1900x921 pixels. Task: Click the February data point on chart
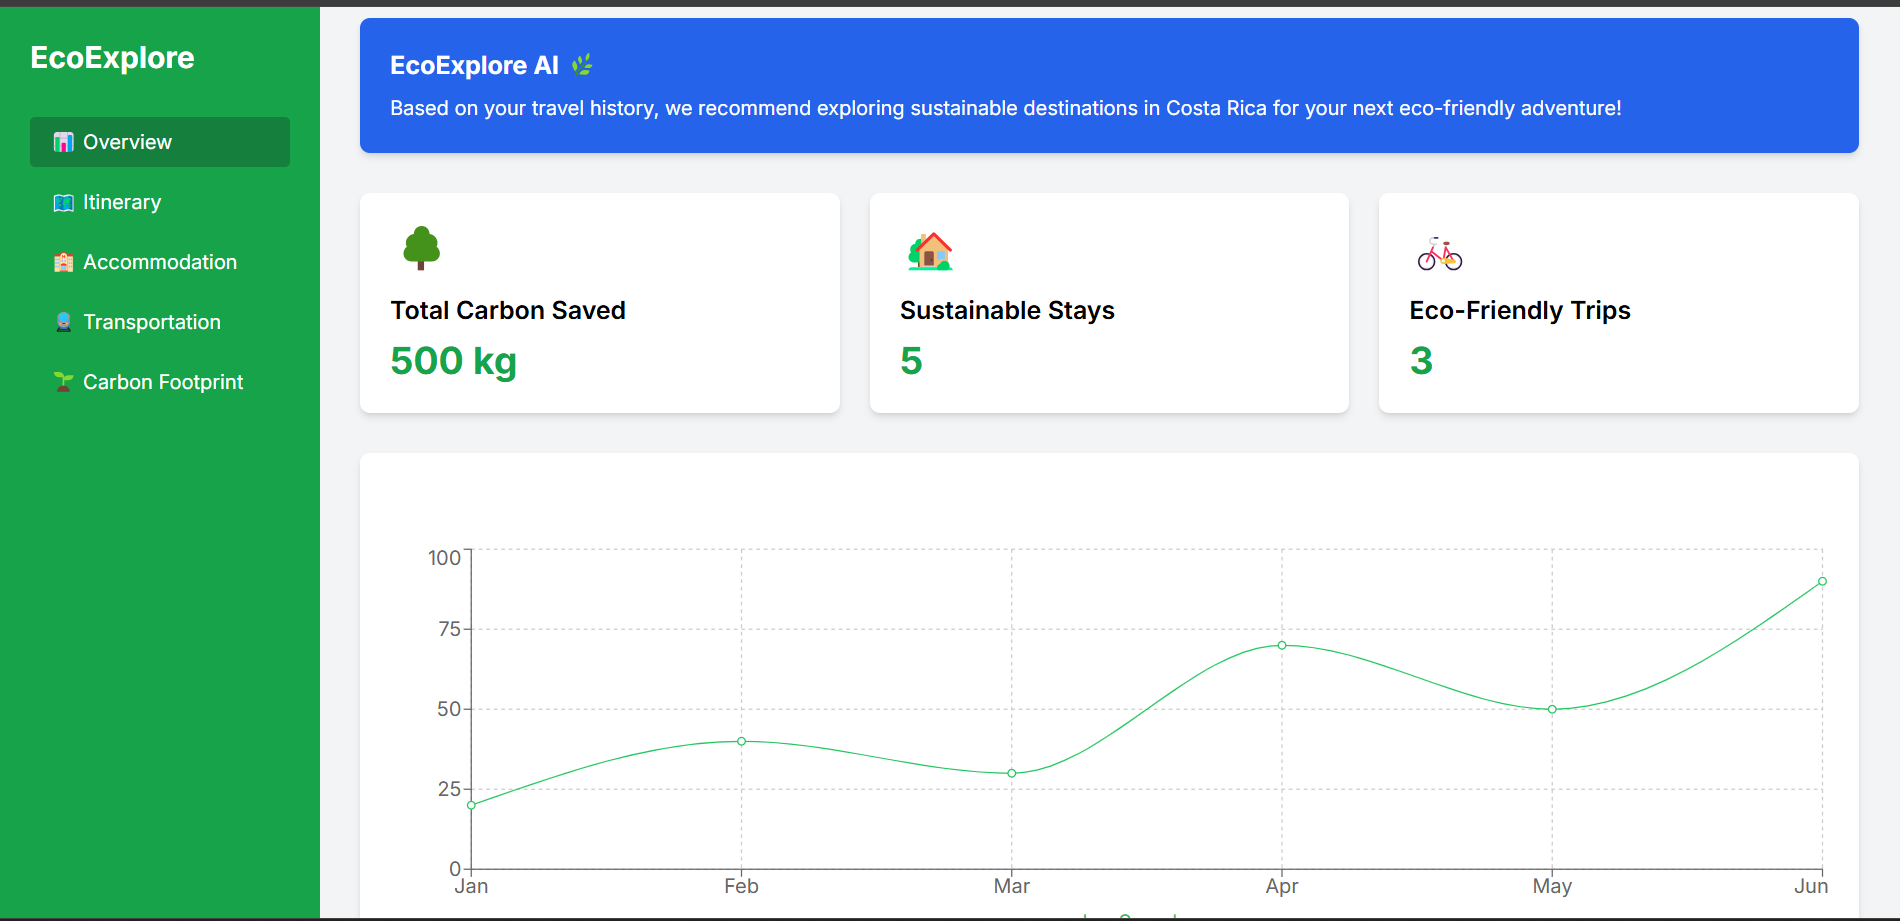click(741, 741)
